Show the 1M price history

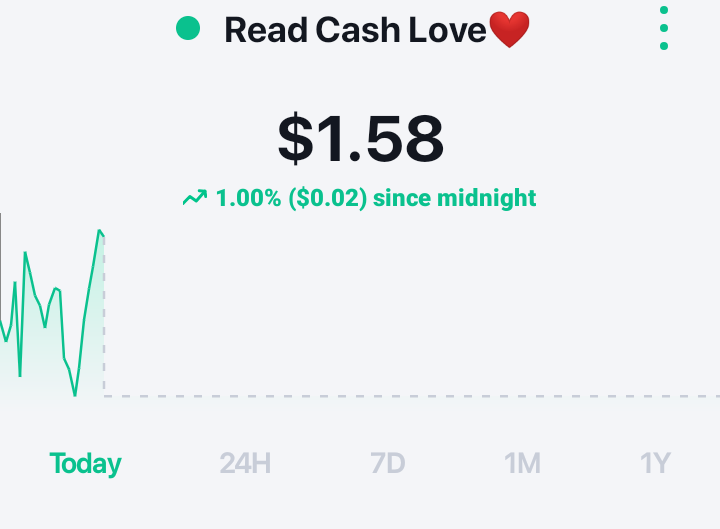(522, 463)
